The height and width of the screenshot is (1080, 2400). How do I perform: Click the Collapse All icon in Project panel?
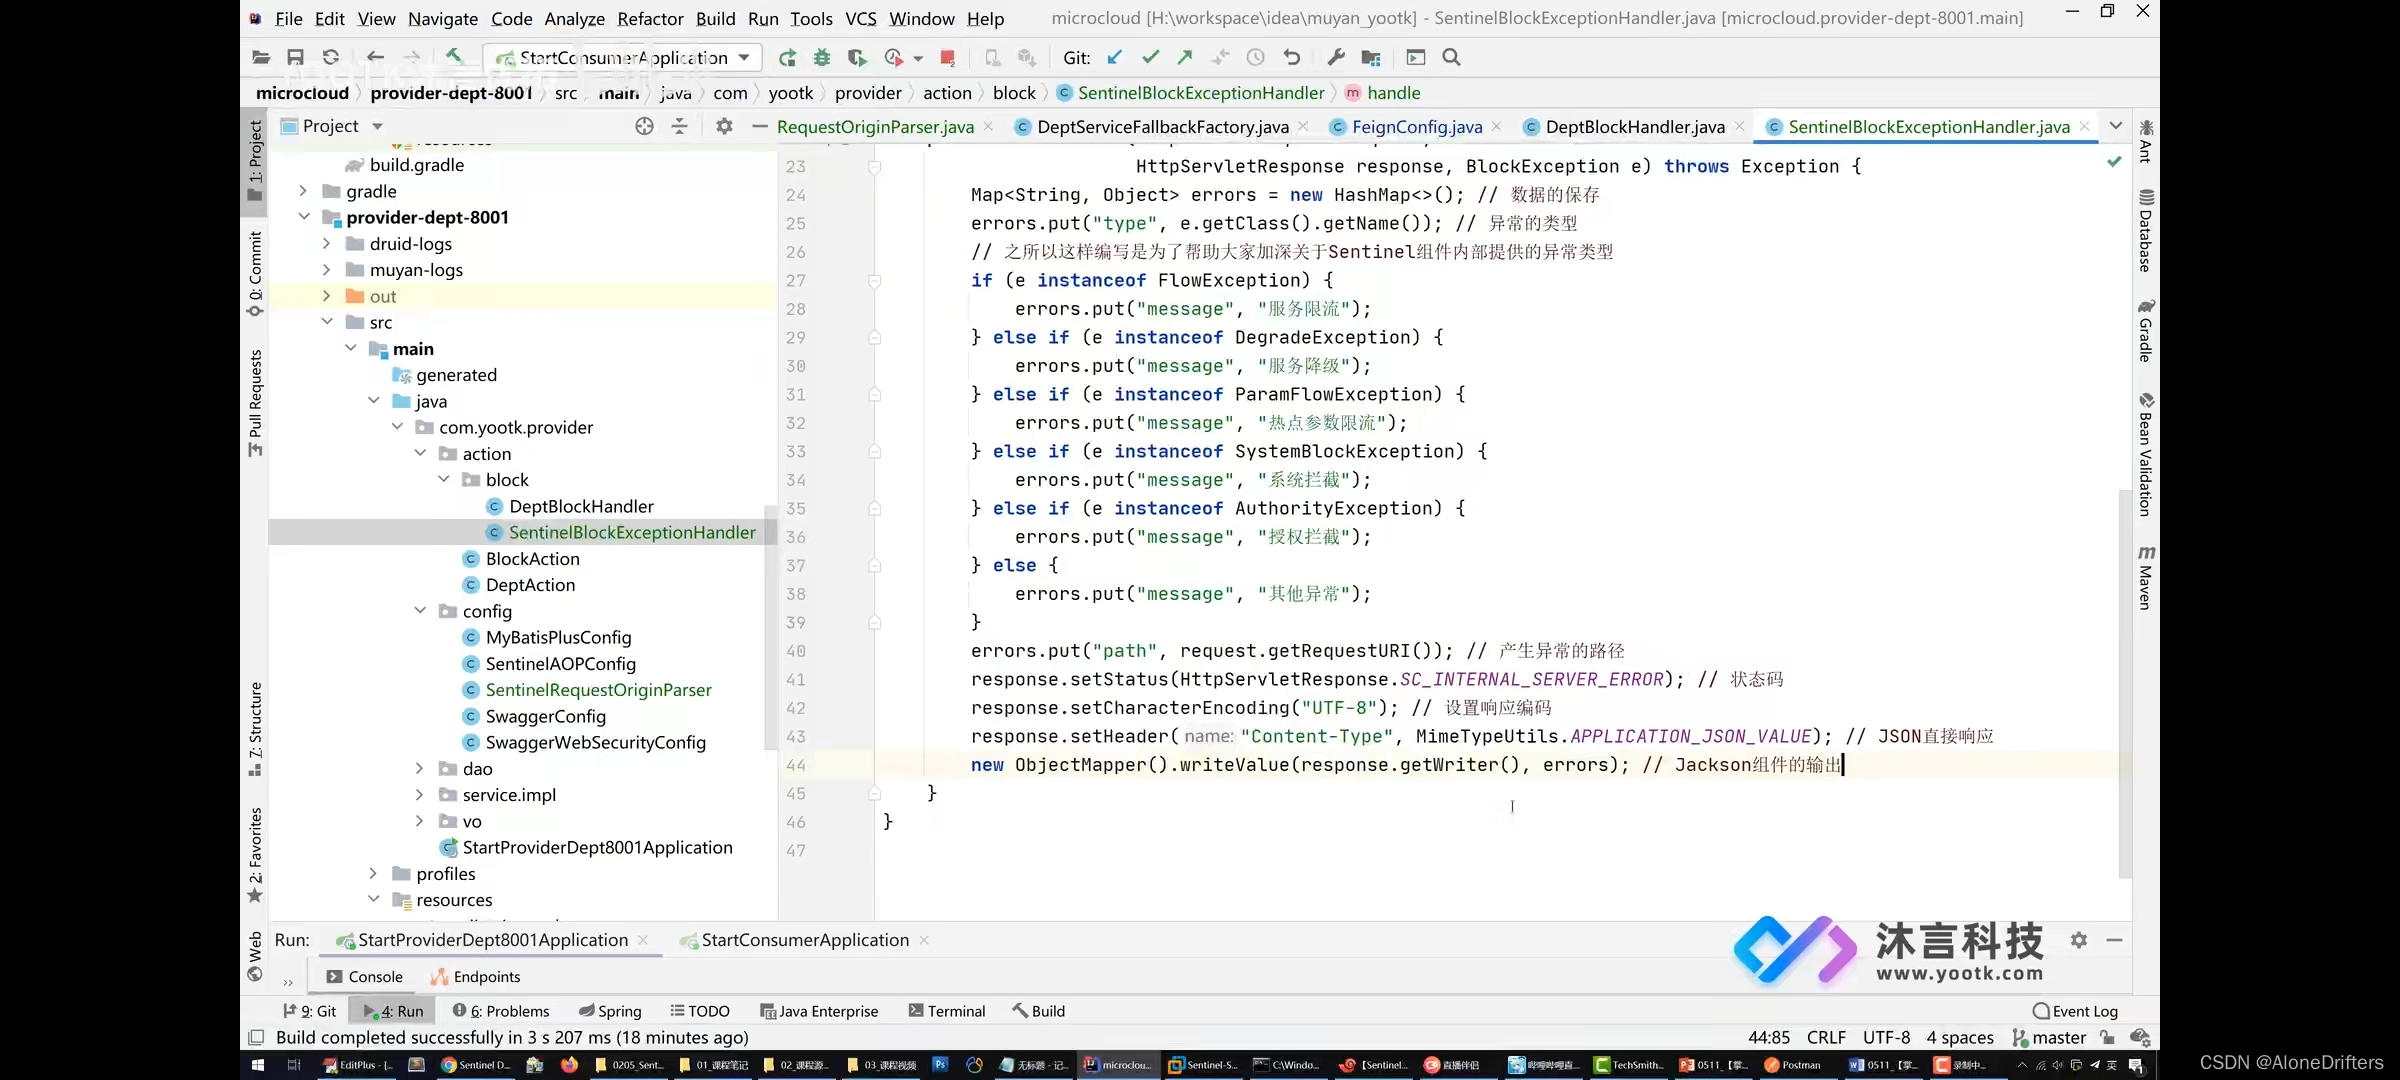coord(679,126)
